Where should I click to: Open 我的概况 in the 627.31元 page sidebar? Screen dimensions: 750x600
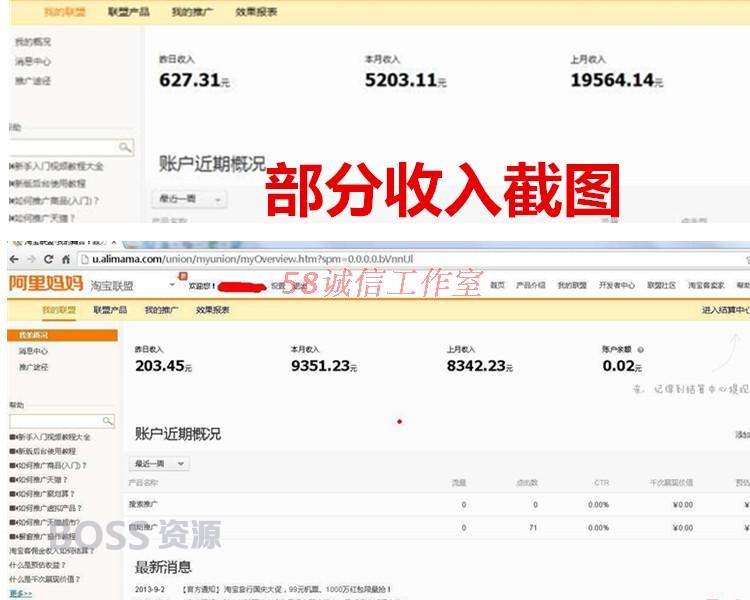33,42
